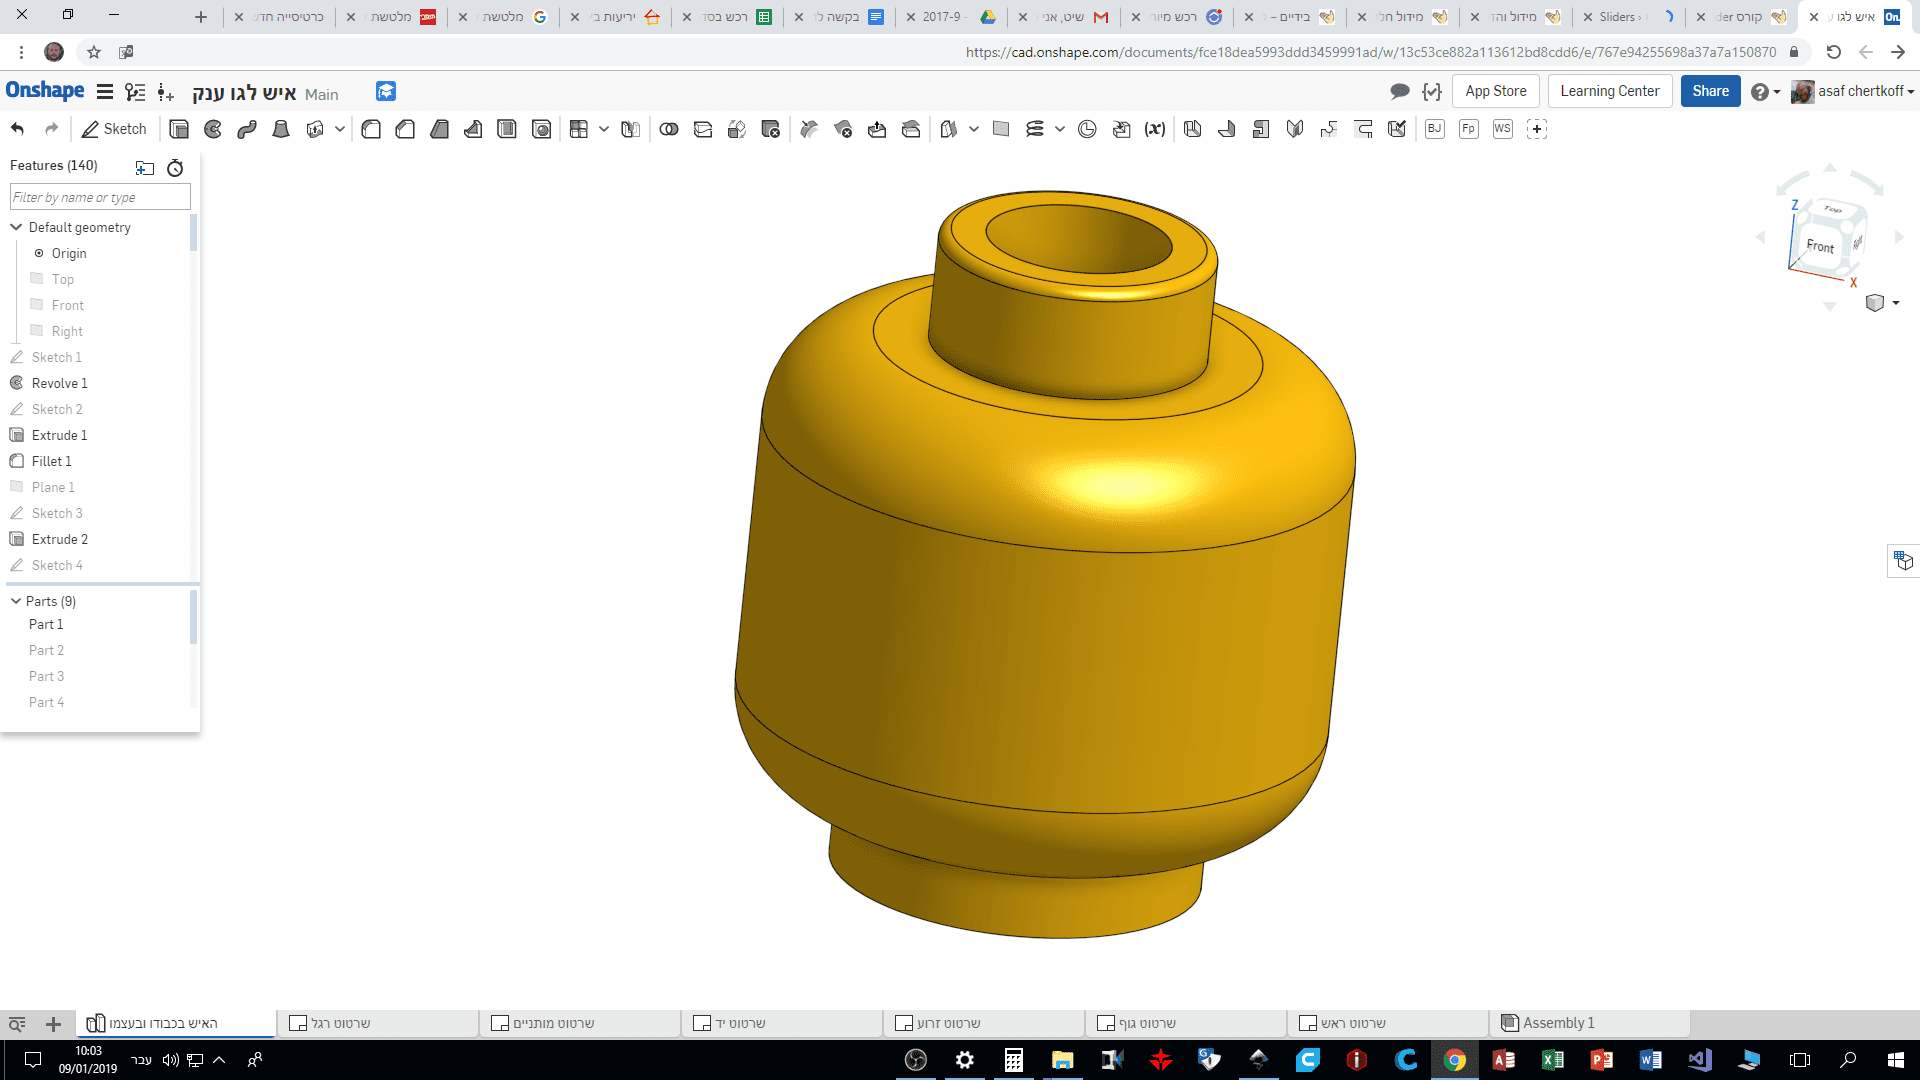Screen dimensions: 1920x1080
Task: Open Chrome from the Windows taskbar
Action: click(x=1455, y=1060)
